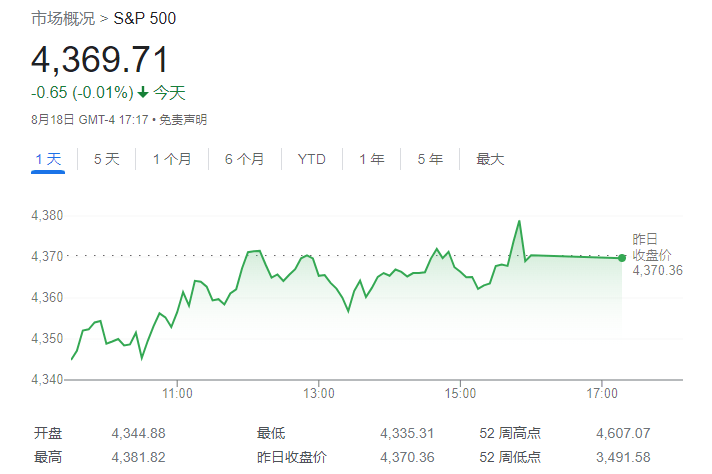Click the 最低 value 4,335.31
The image size is (712, 474).
click(x=407, y=433)
